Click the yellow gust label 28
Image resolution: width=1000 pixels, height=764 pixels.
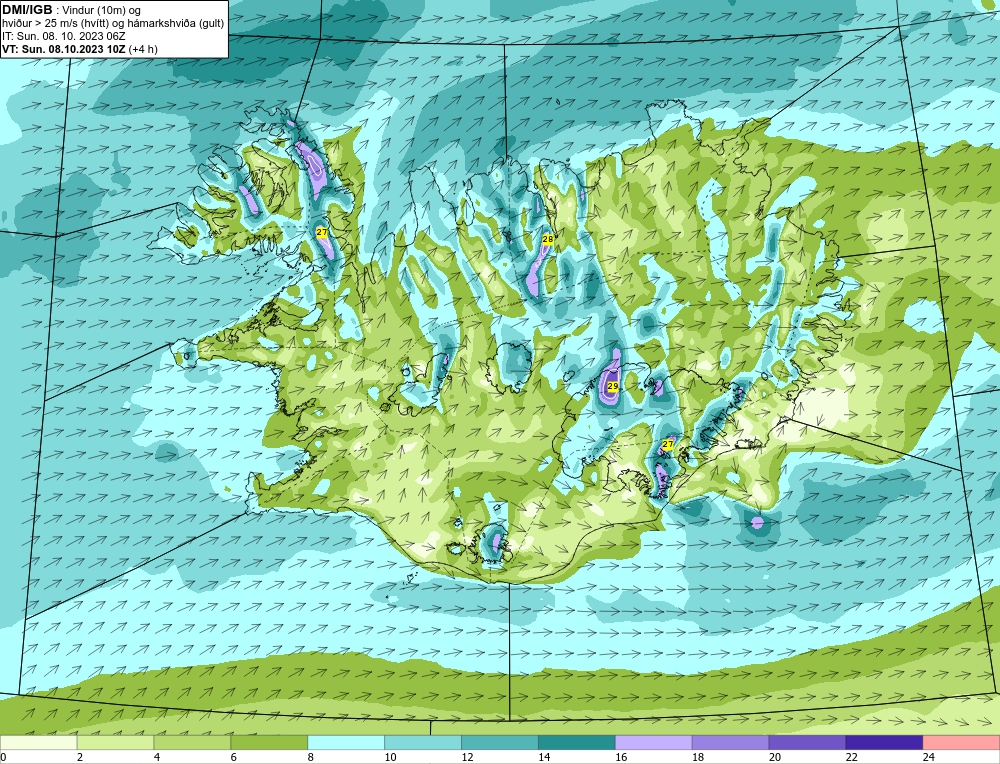point(547,239)
